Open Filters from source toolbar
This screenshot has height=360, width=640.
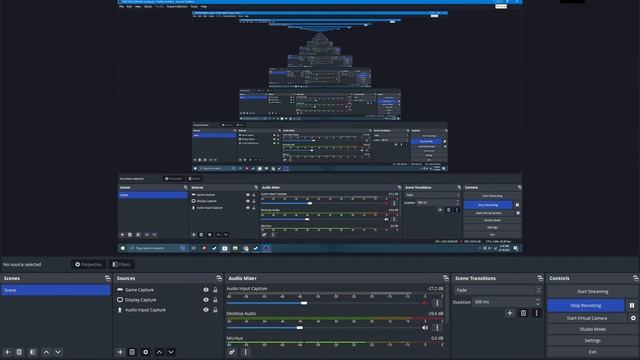[x=122, y=264]
